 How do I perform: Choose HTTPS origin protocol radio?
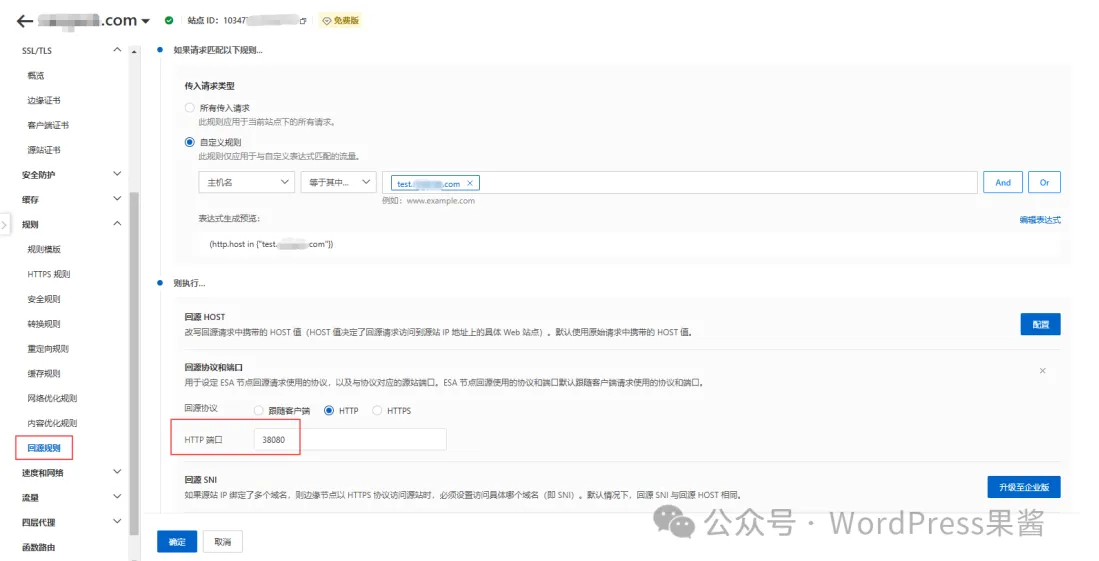click(377, 411)
